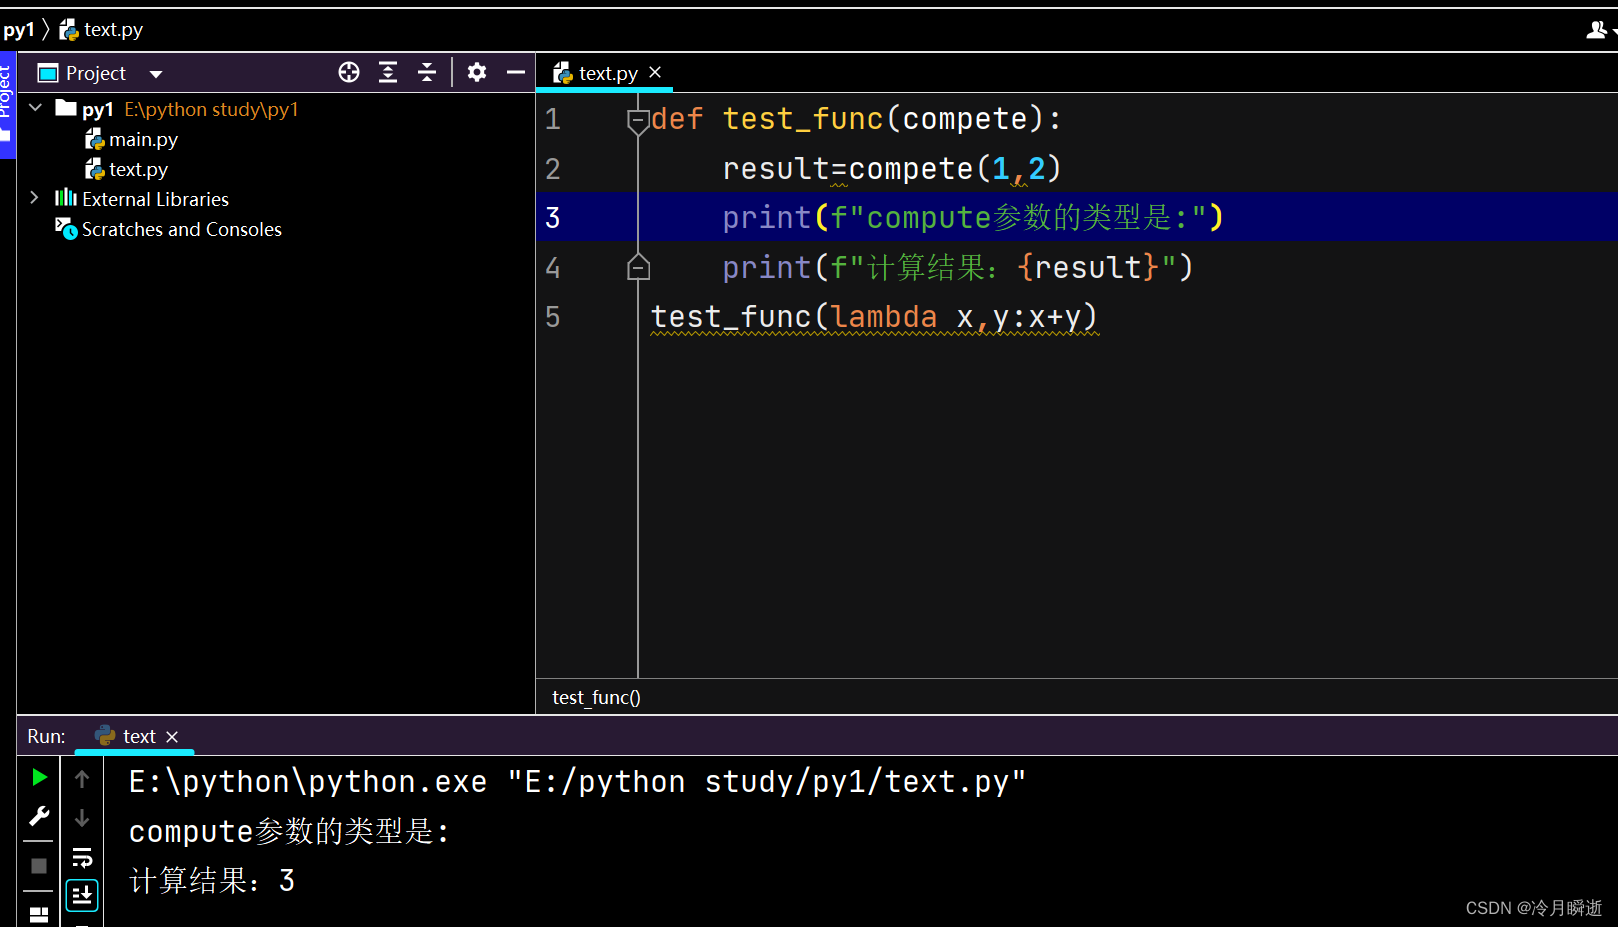1618x927 pixels.
Task: Click the Collapse All icon in Project toolbar
Action: coord(426,72)
